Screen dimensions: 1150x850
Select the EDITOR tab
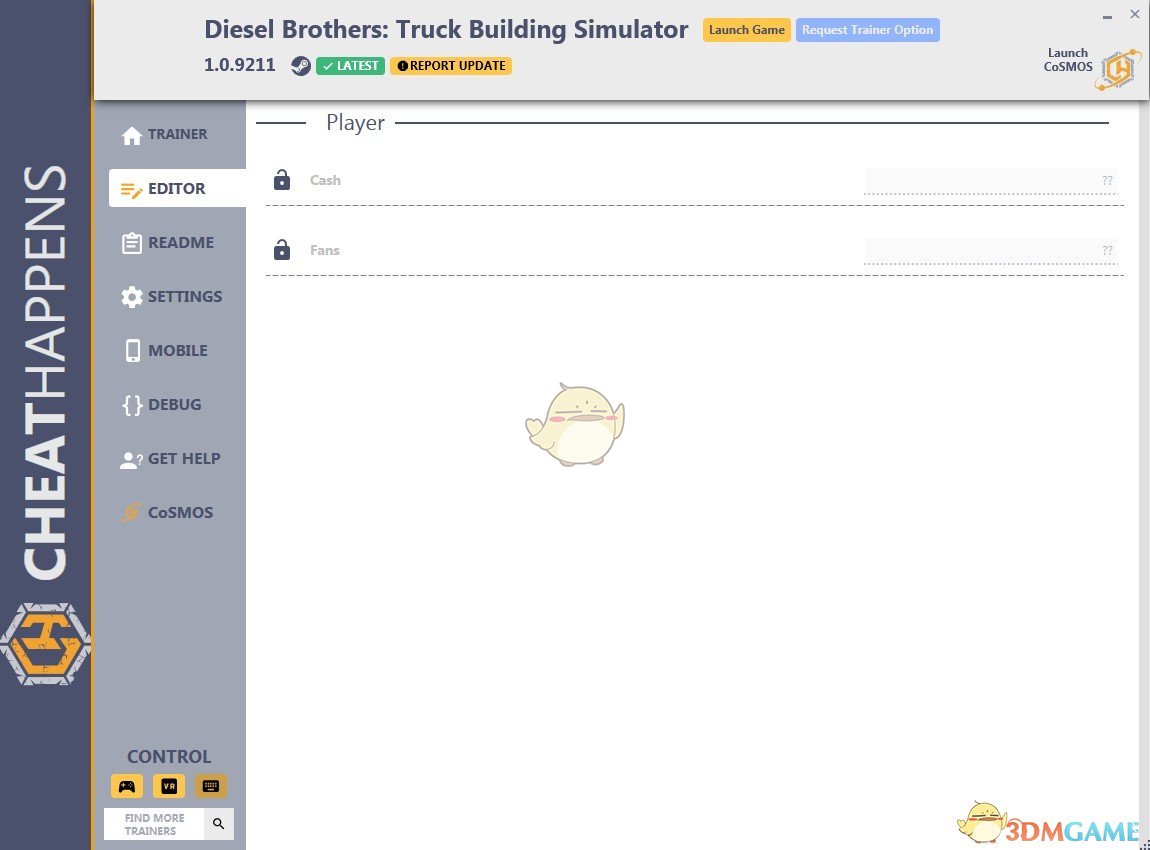click(177, 188)
